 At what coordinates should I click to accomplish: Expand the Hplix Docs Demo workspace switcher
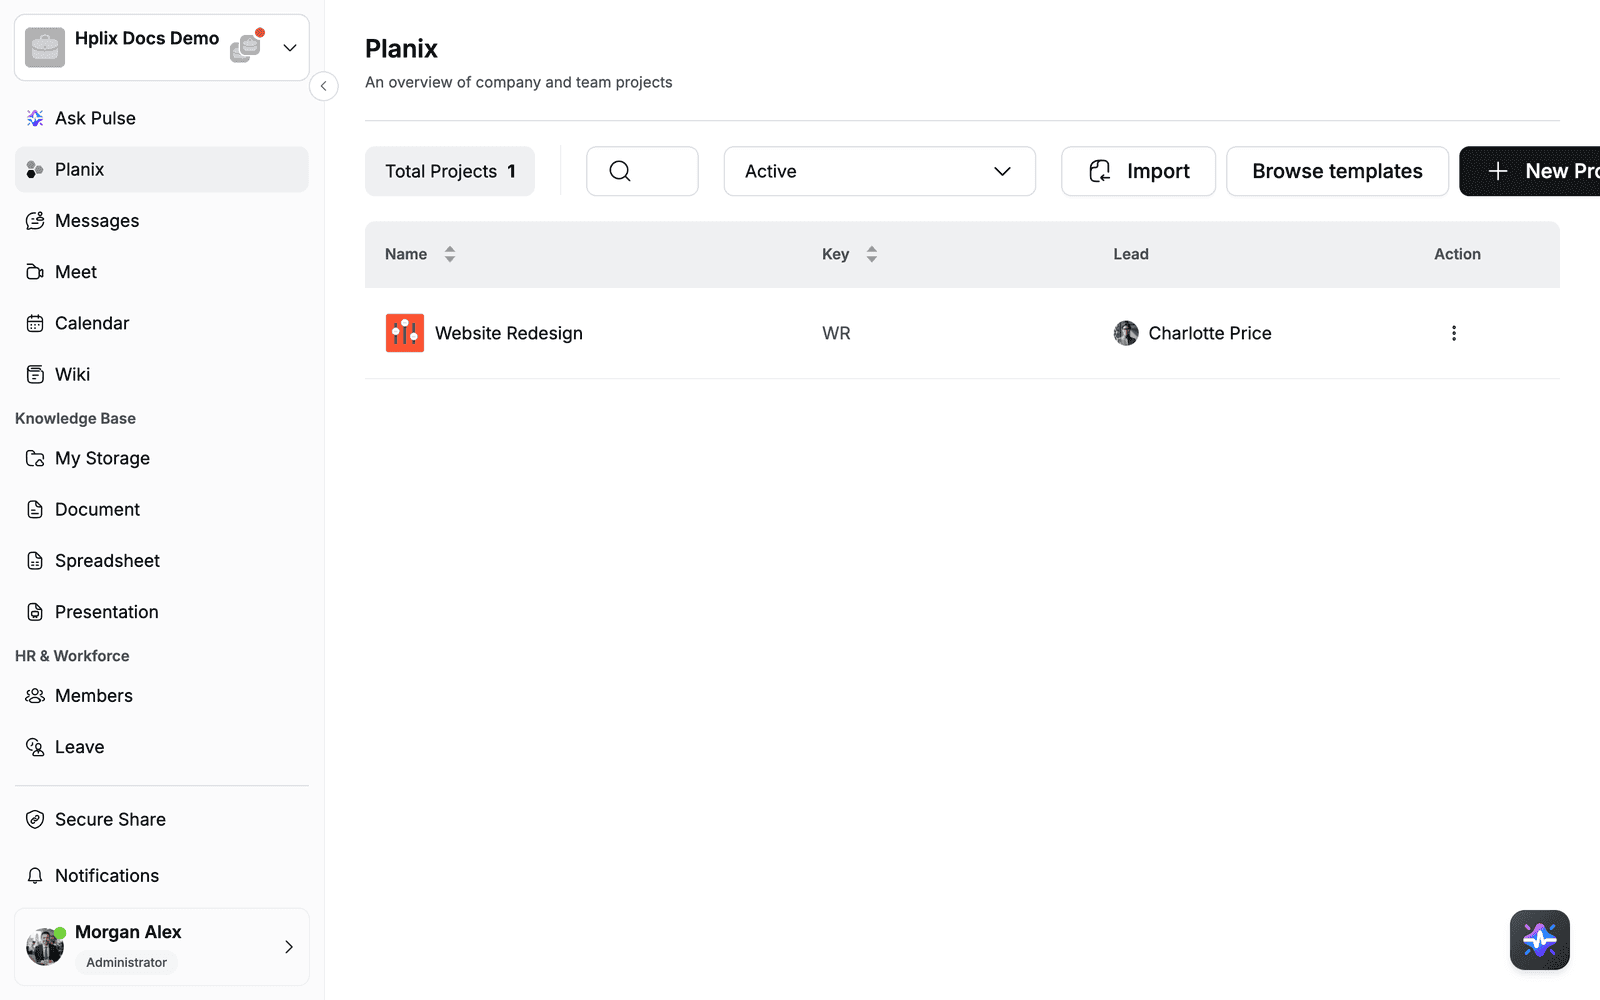pos(290,47)
